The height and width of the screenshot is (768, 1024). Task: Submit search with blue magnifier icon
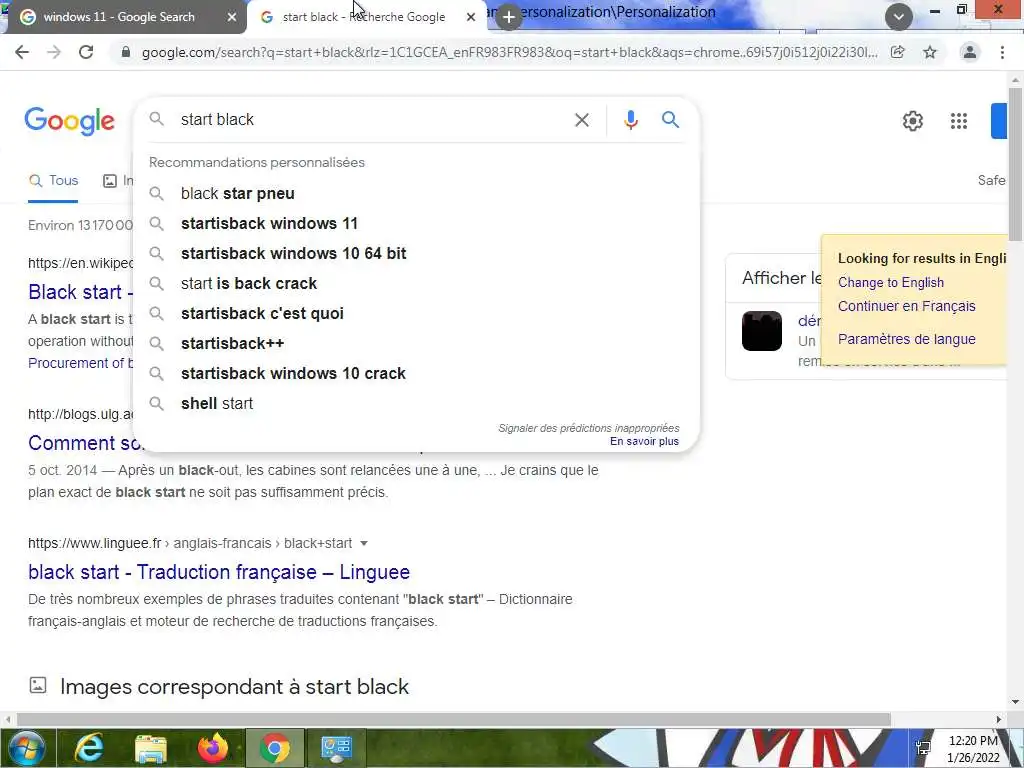tap(670, 120)
